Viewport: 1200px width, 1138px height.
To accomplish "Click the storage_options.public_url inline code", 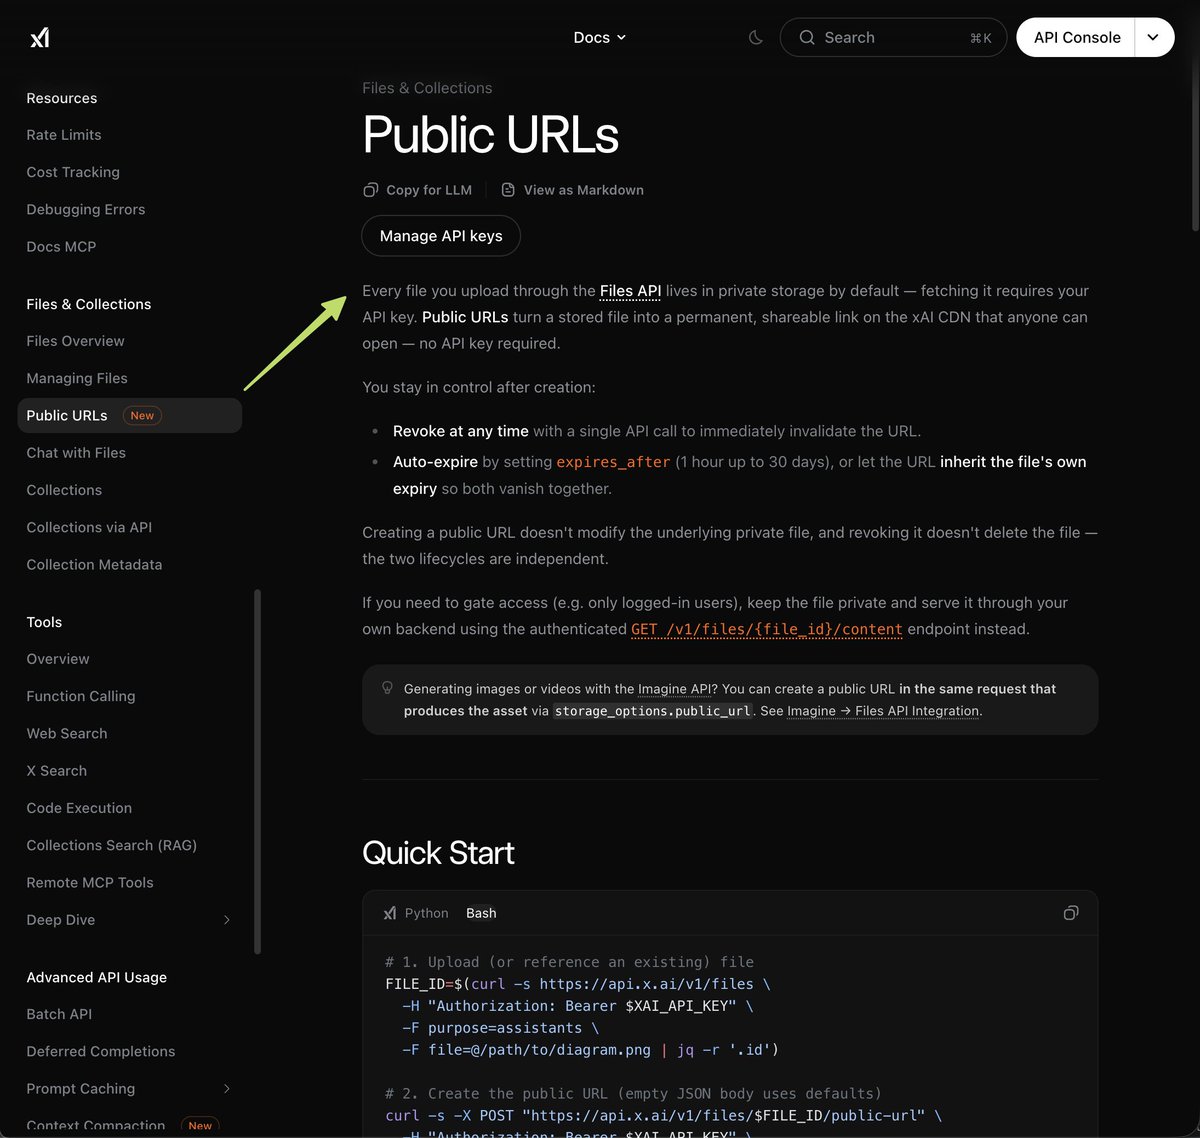I will (652, 711).
